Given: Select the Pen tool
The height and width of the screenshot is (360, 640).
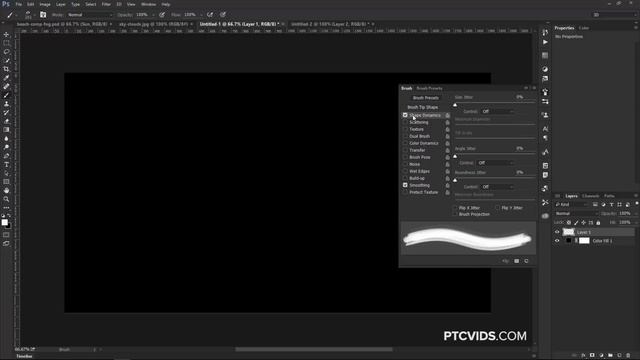Looking at the screenshot, I should 6,156.
